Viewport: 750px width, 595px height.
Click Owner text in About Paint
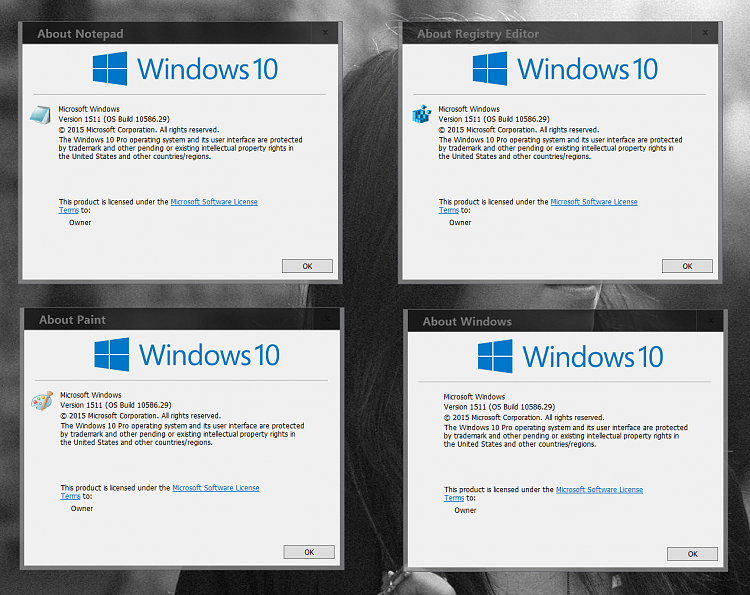tap(82, 509)
